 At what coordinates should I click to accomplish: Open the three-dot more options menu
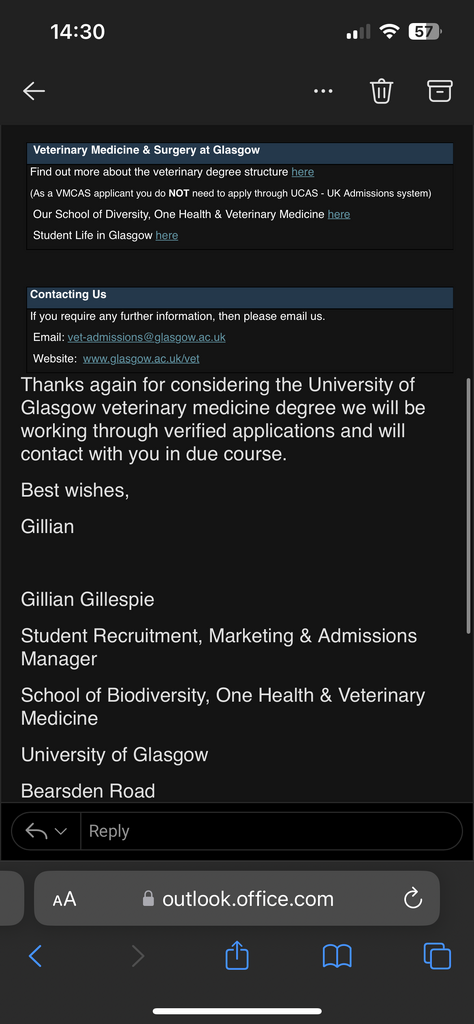tap(323, 91)
